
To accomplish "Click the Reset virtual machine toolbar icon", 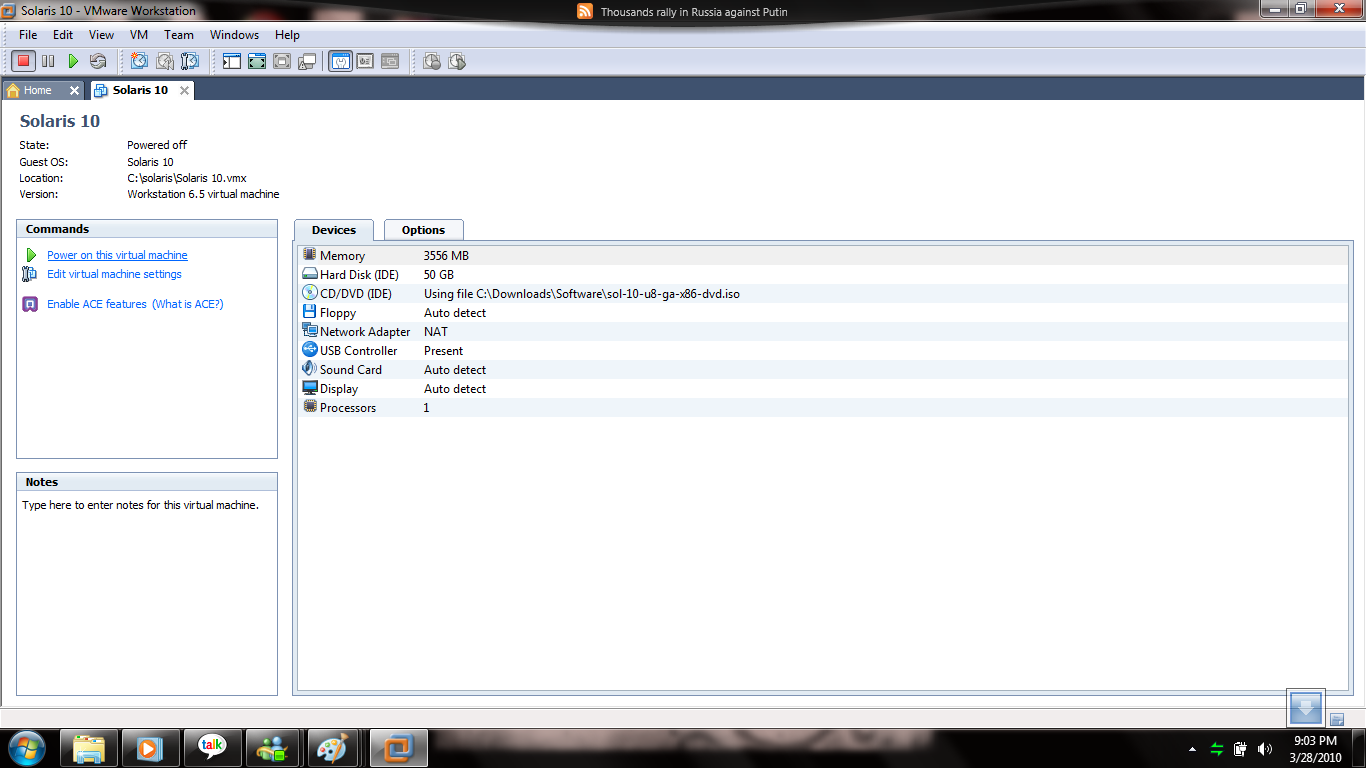I will 98,61.
